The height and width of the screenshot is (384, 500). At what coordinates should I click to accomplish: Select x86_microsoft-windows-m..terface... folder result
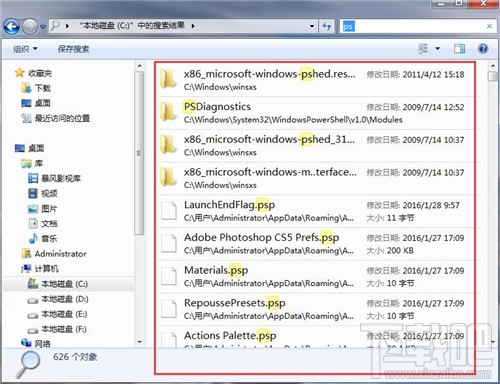316,178
